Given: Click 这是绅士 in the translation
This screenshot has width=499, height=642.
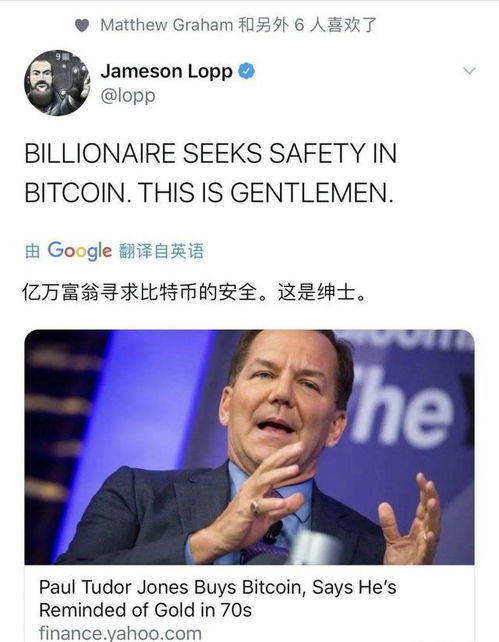Looking at the screenshot, I should pyautogui.click(x=316, y=292).
